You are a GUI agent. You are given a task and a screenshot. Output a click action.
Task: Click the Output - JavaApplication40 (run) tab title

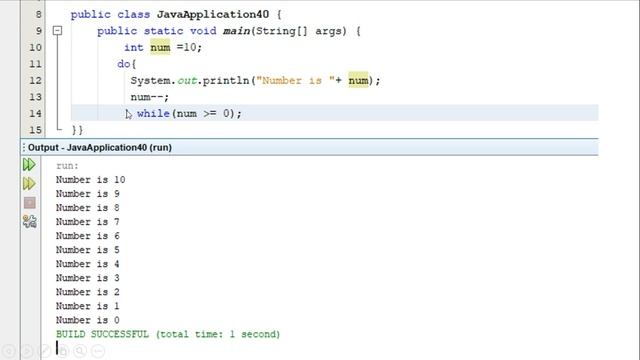tap(100, 147)
